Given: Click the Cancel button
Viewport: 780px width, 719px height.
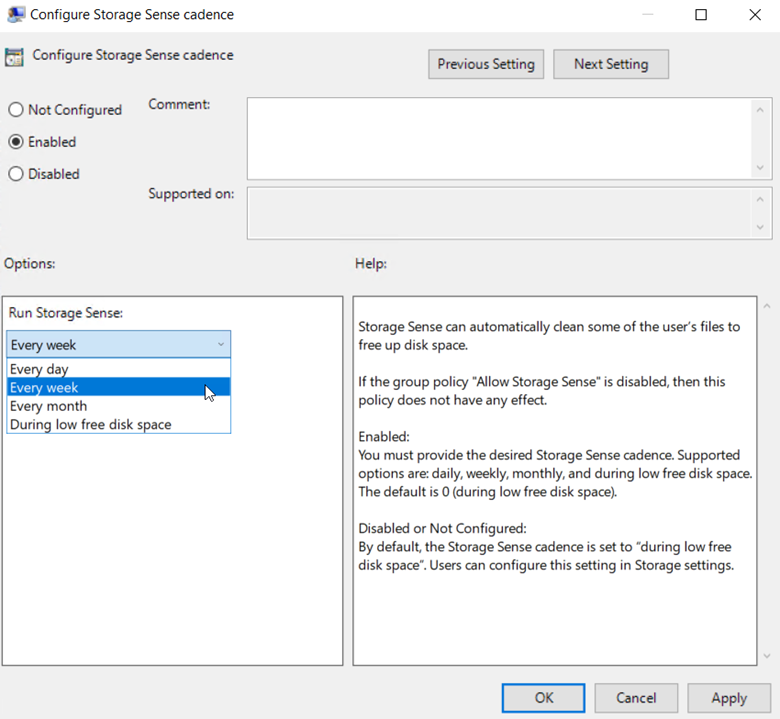Looking at the screenshot, I should tap(636, 698).
